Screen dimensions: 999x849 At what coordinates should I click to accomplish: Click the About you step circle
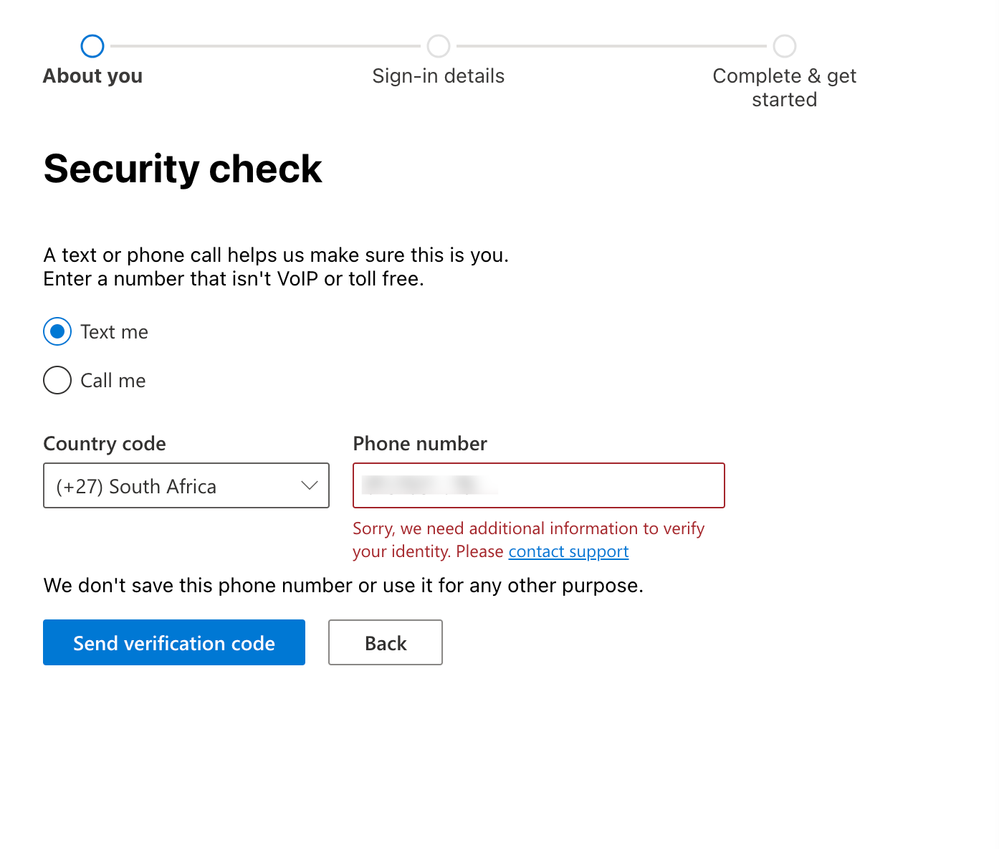tap(92, 46)
